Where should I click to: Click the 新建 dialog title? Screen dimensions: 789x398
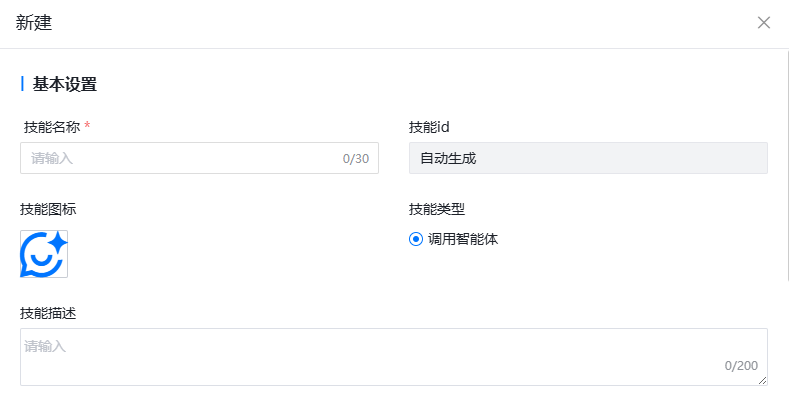(34, 23)
